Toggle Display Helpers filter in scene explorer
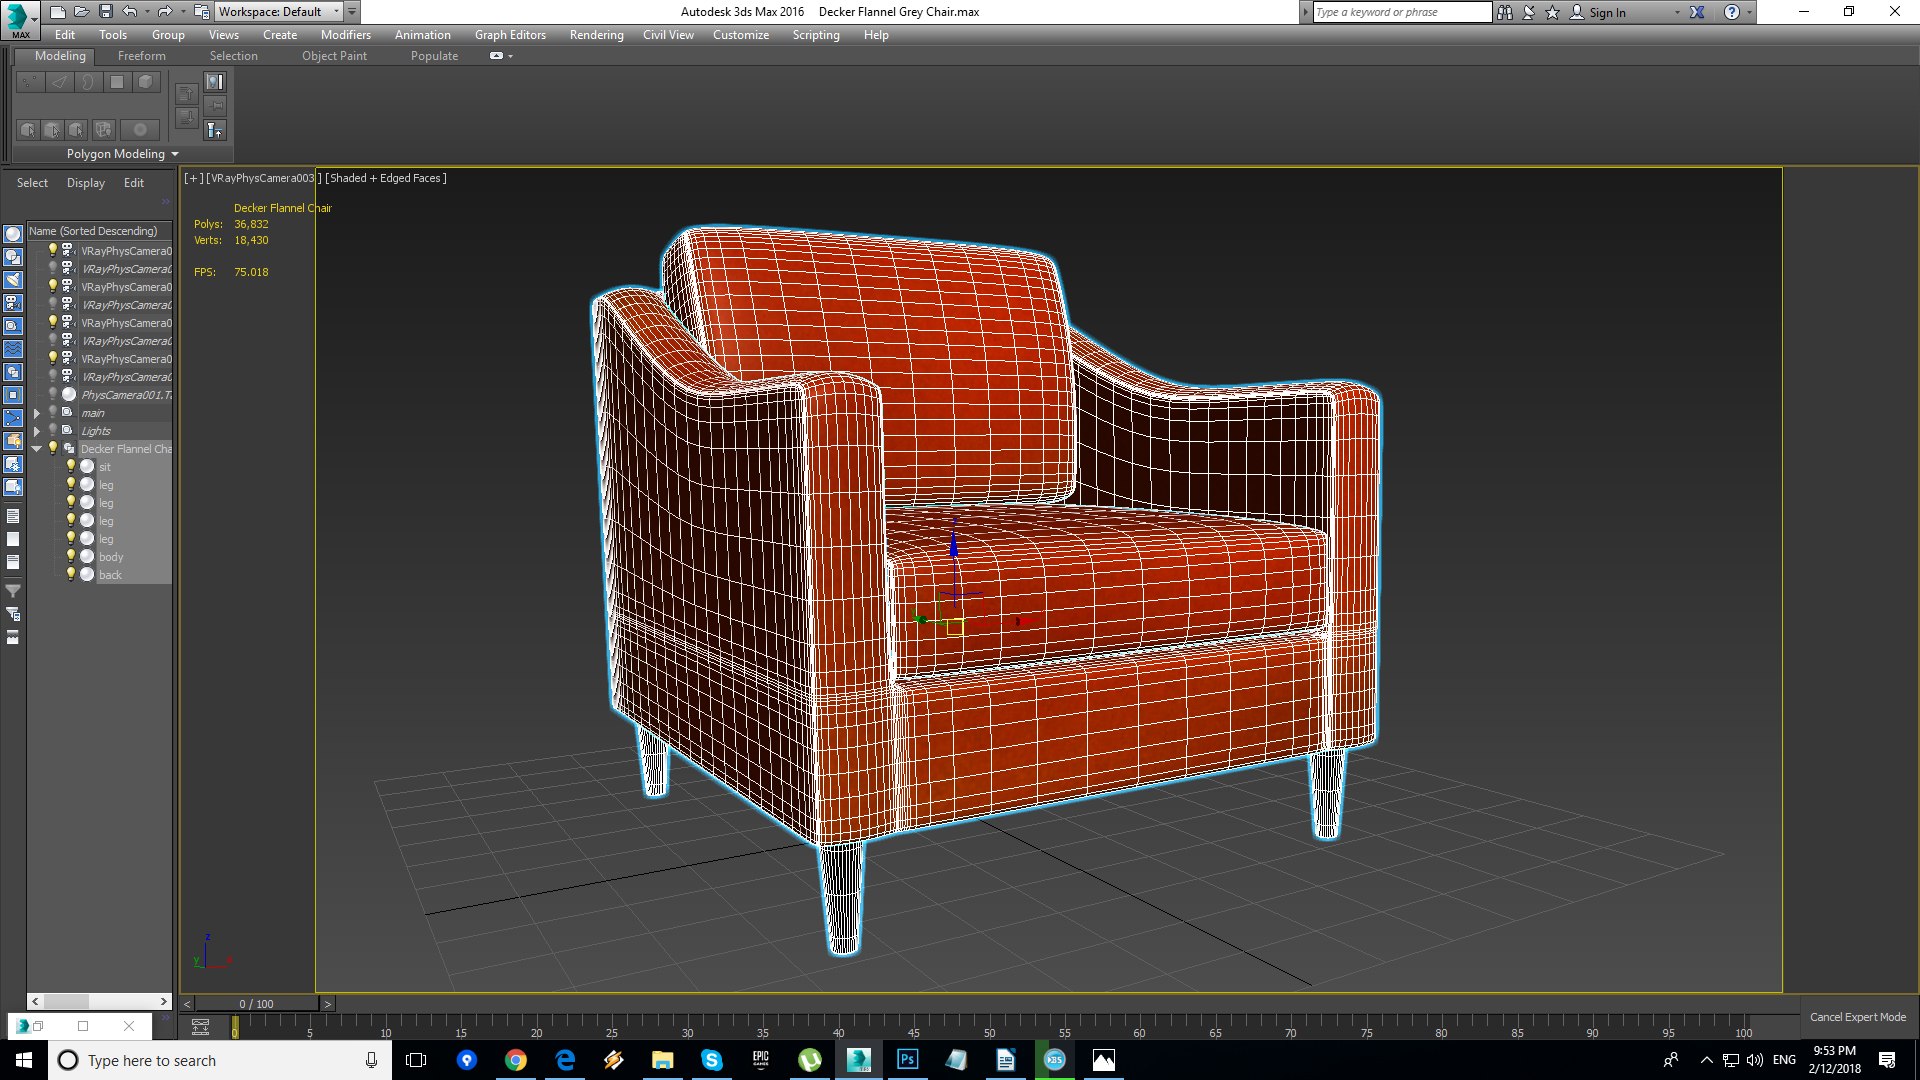The height and width of the screenshot is (1080, 1920). (x=13, y=326)
